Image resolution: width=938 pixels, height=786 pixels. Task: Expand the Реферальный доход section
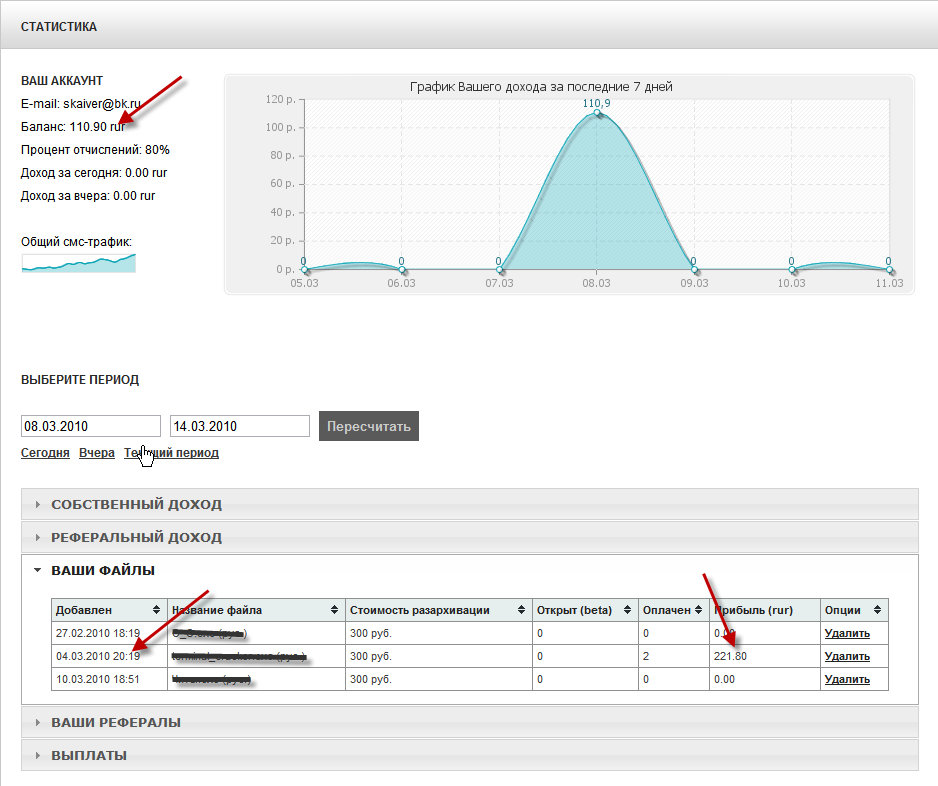(x=136, y=538)
